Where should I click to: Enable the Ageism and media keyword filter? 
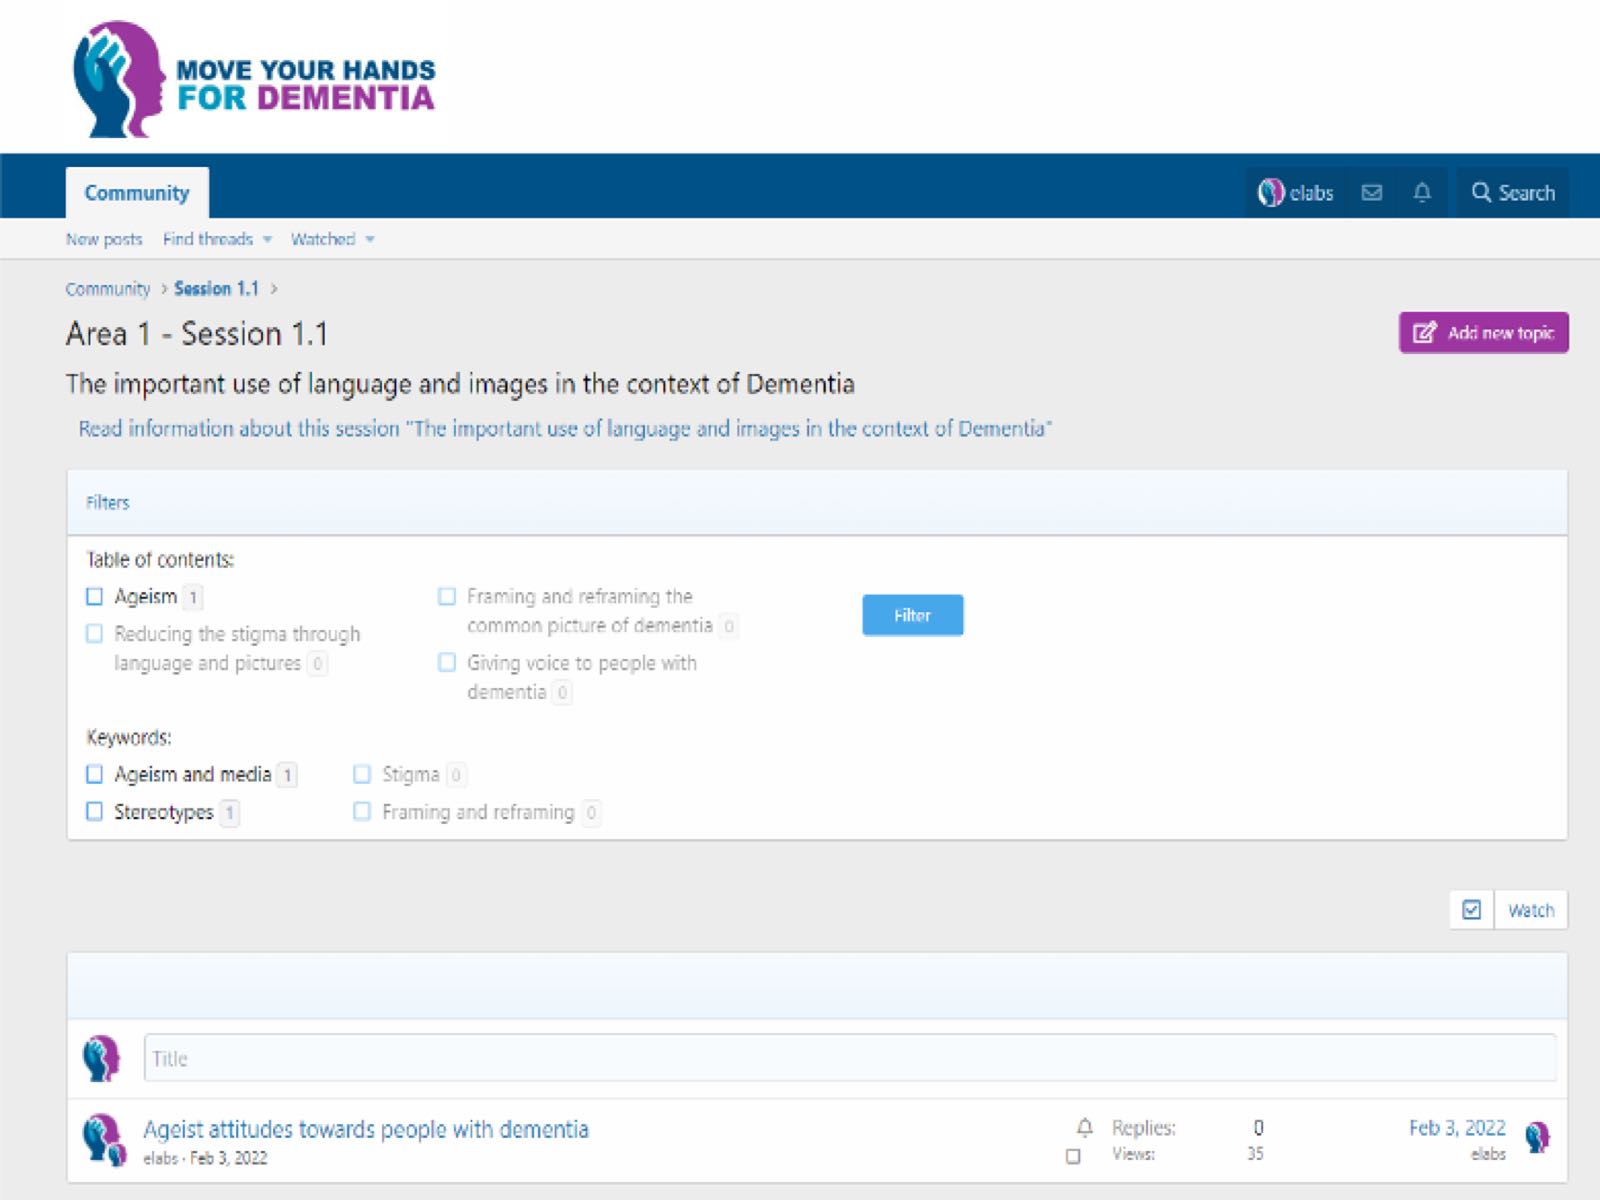point(95,774)
